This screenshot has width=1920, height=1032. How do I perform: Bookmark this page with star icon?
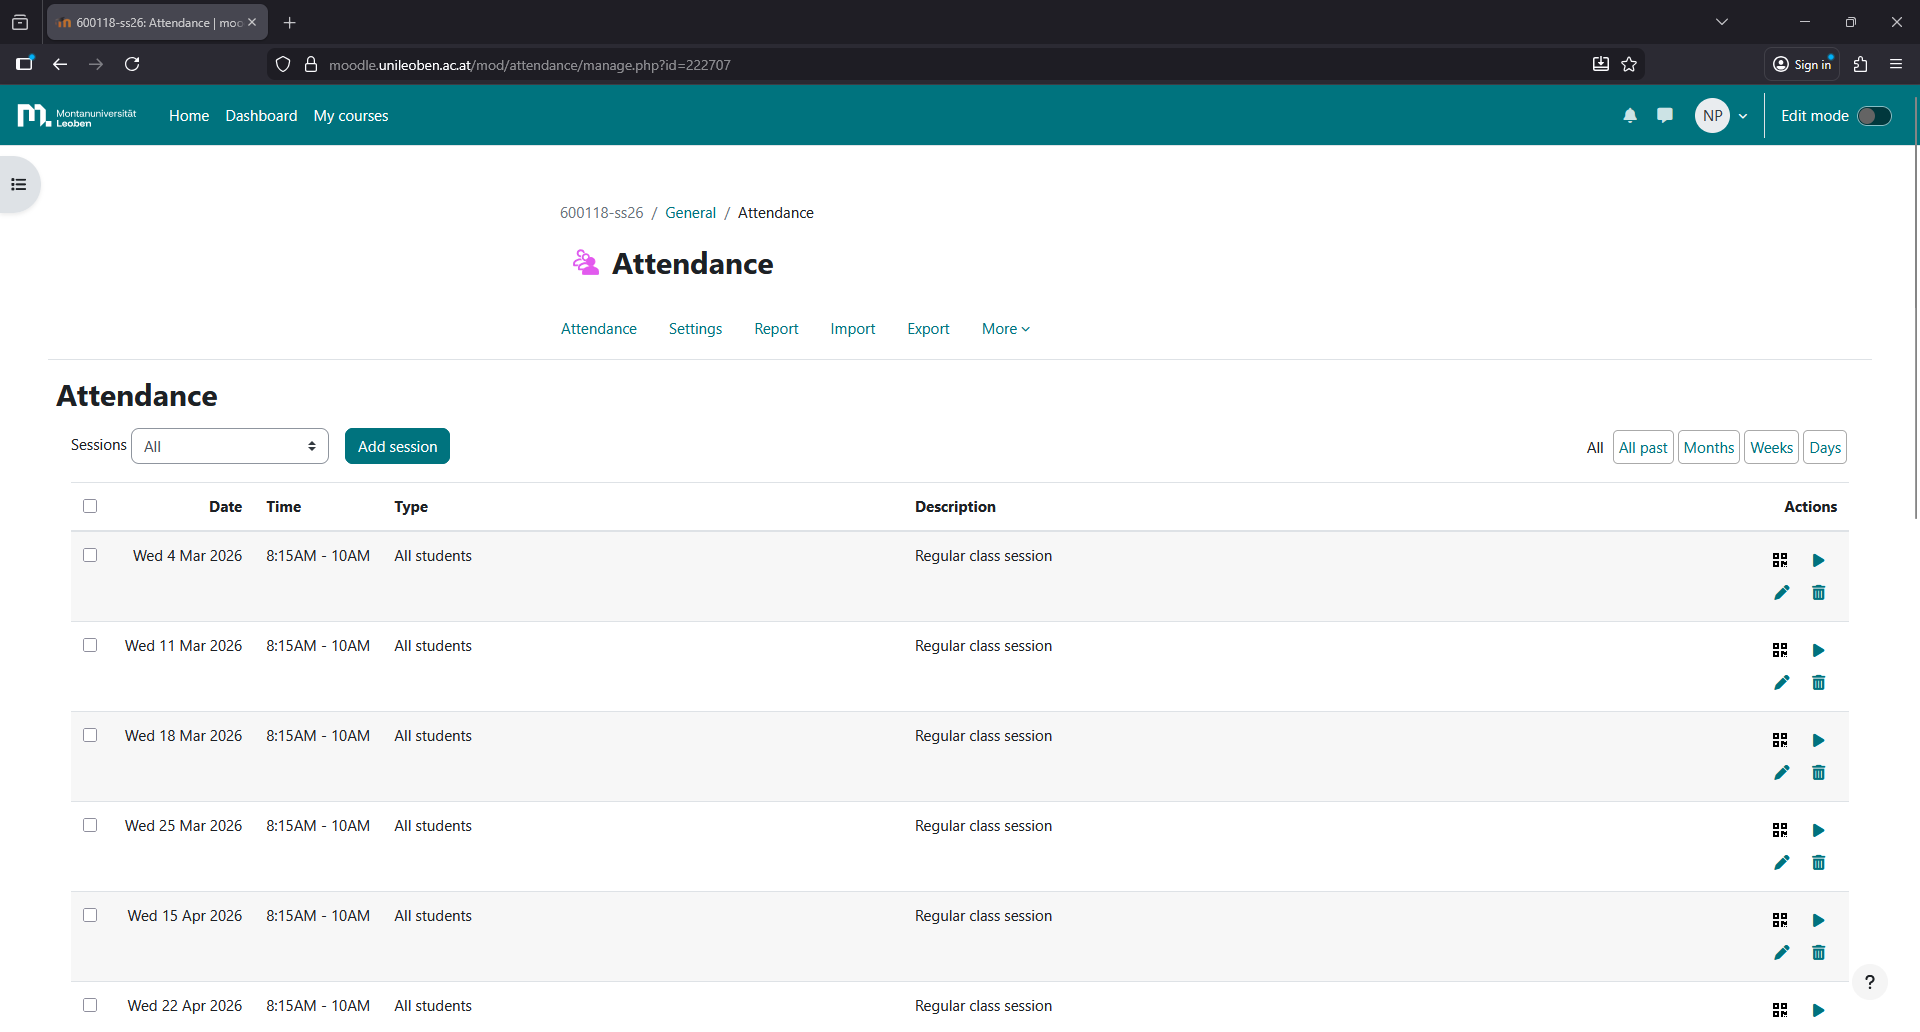tap(1629, 65)
